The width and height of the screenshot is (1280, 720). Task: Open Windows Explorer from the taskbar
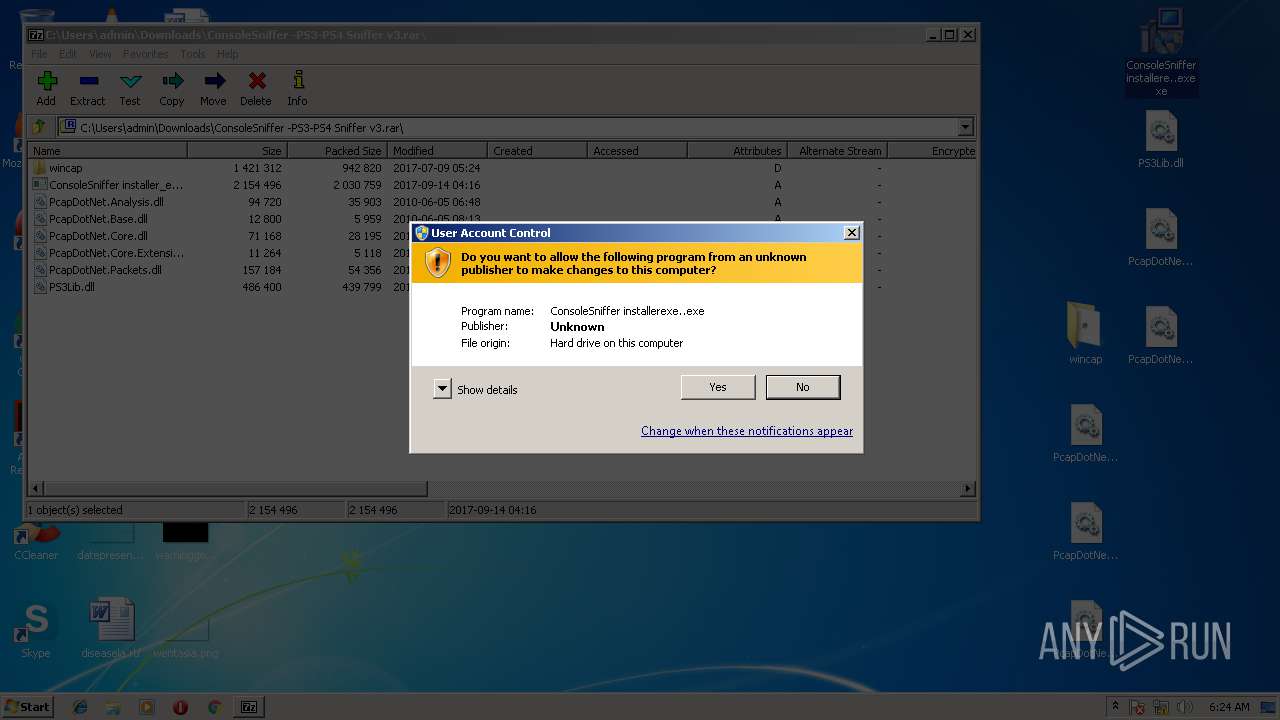[113, 707]
